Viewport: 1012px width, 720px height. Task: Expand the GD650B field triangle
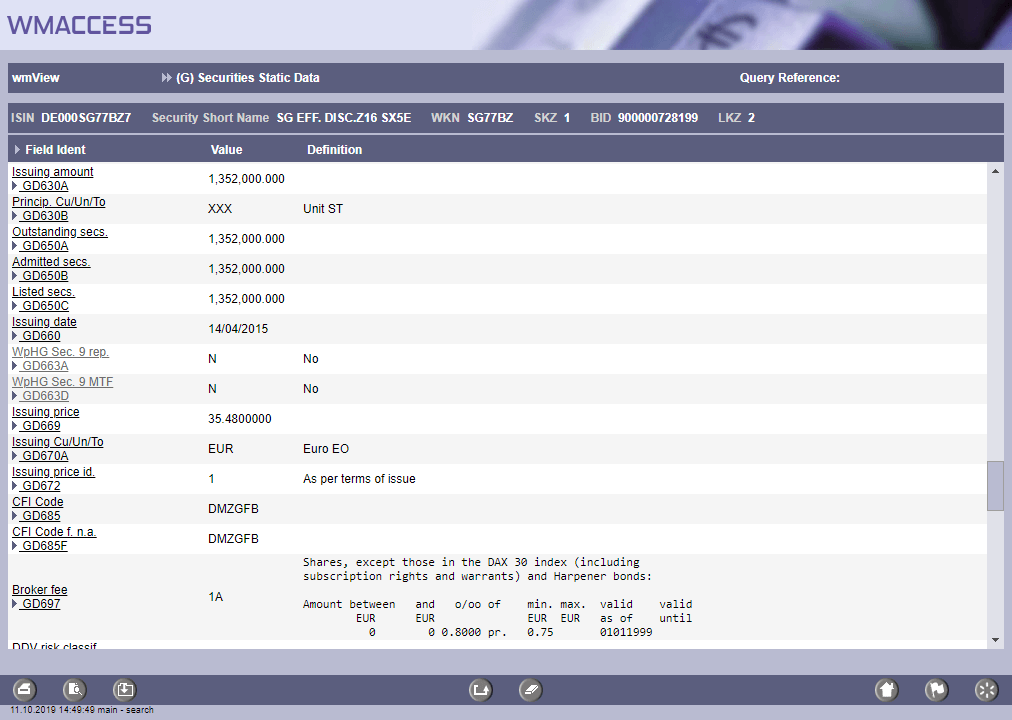click(15, 275)
